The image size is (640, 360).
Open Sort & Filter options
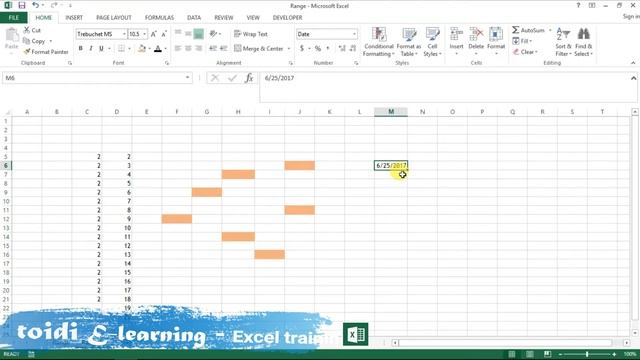tap(563, 42)
